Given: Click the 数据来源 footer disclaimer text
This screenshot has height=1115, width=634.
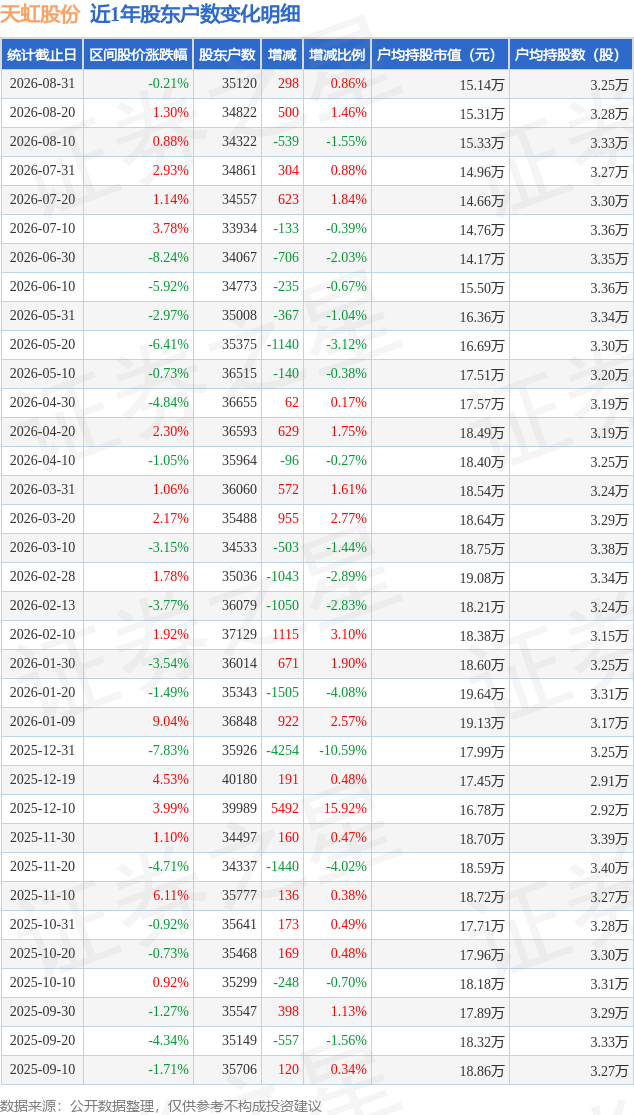Looking at the screenshot, I should click(161, 1106).
